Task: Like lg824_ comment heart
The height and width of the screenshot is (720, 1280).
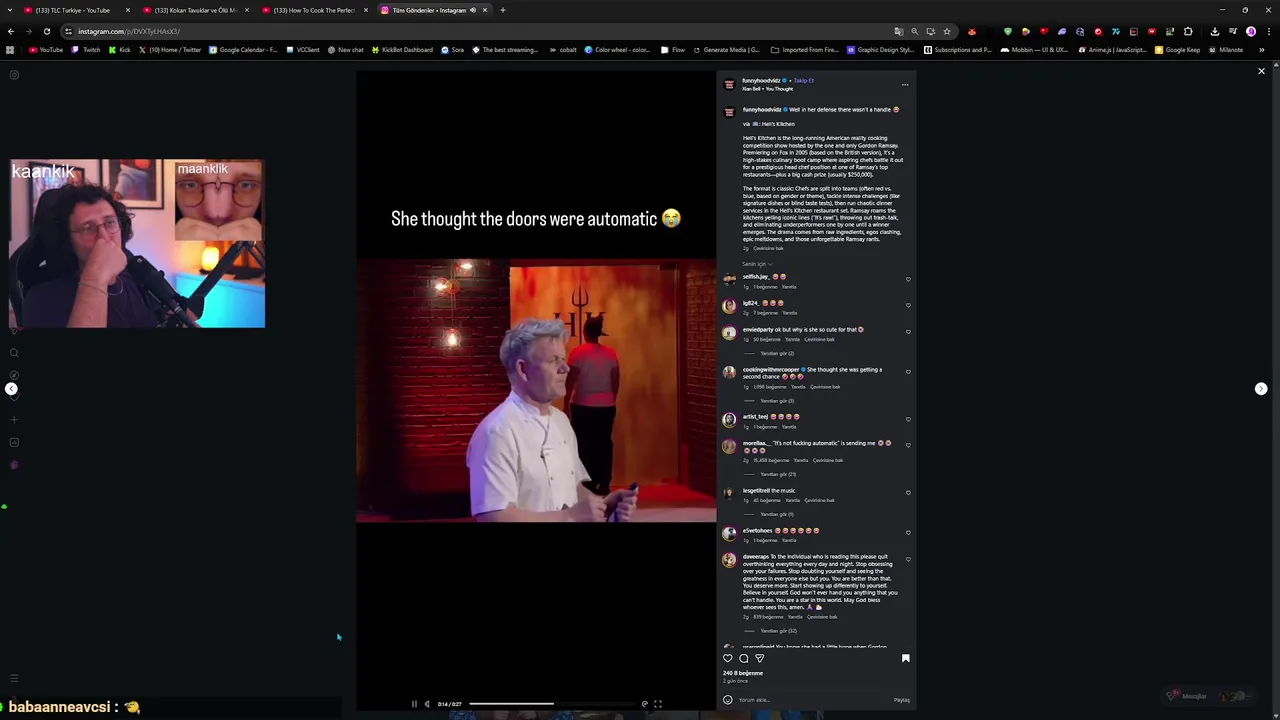Action: (908, 305)
